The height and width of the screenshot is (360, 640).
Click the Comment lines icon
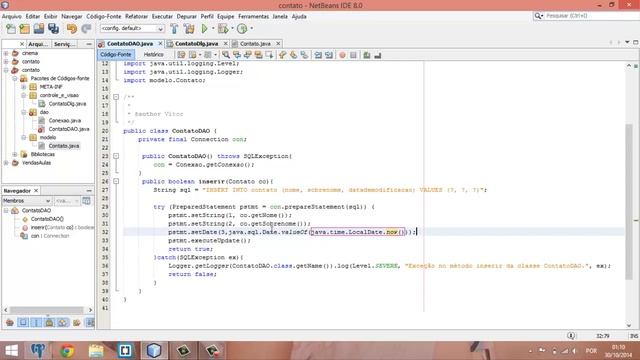367,55
